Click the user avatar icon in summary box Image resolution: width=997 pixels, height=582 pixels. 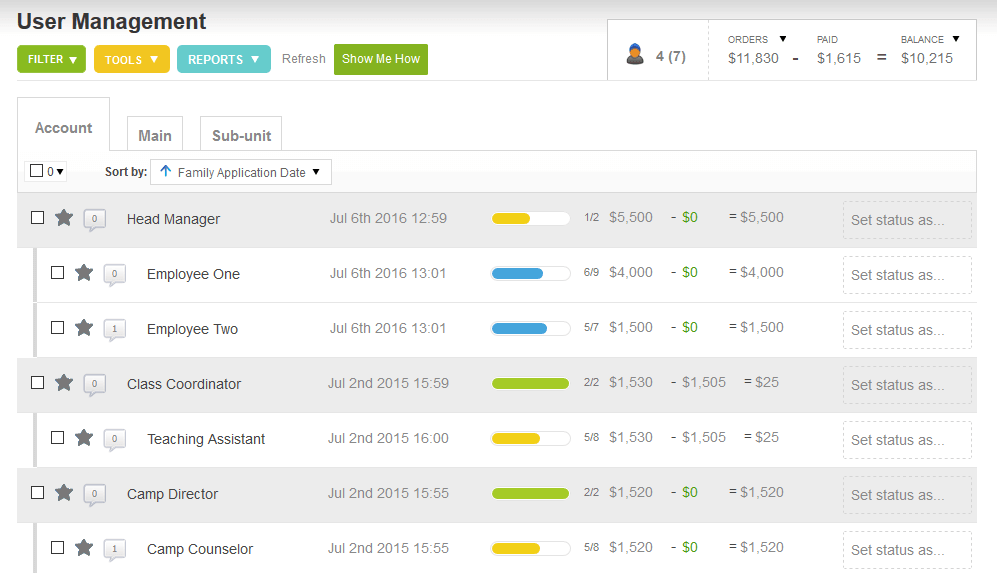click(x=635, y=55)
